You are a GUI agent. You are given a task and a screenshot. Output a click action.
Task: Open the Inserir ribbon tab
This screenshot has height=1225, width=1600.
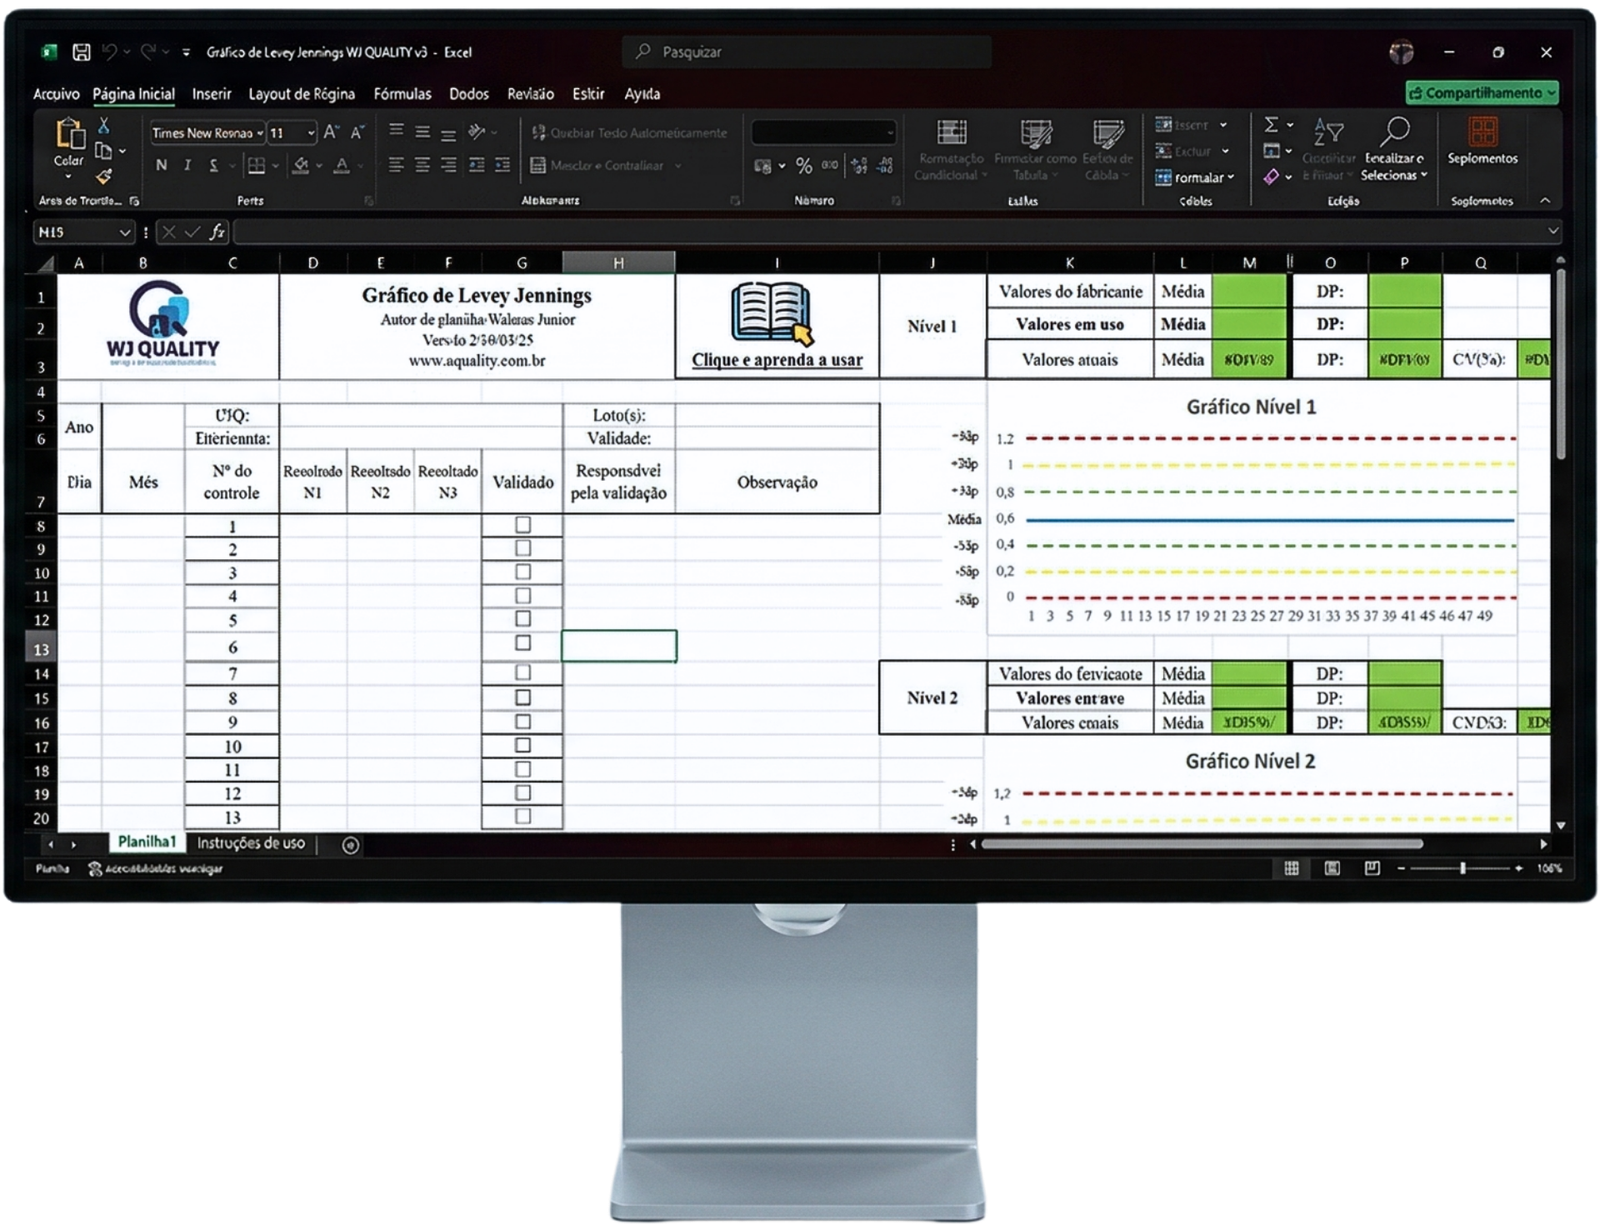tap(211, 94)
